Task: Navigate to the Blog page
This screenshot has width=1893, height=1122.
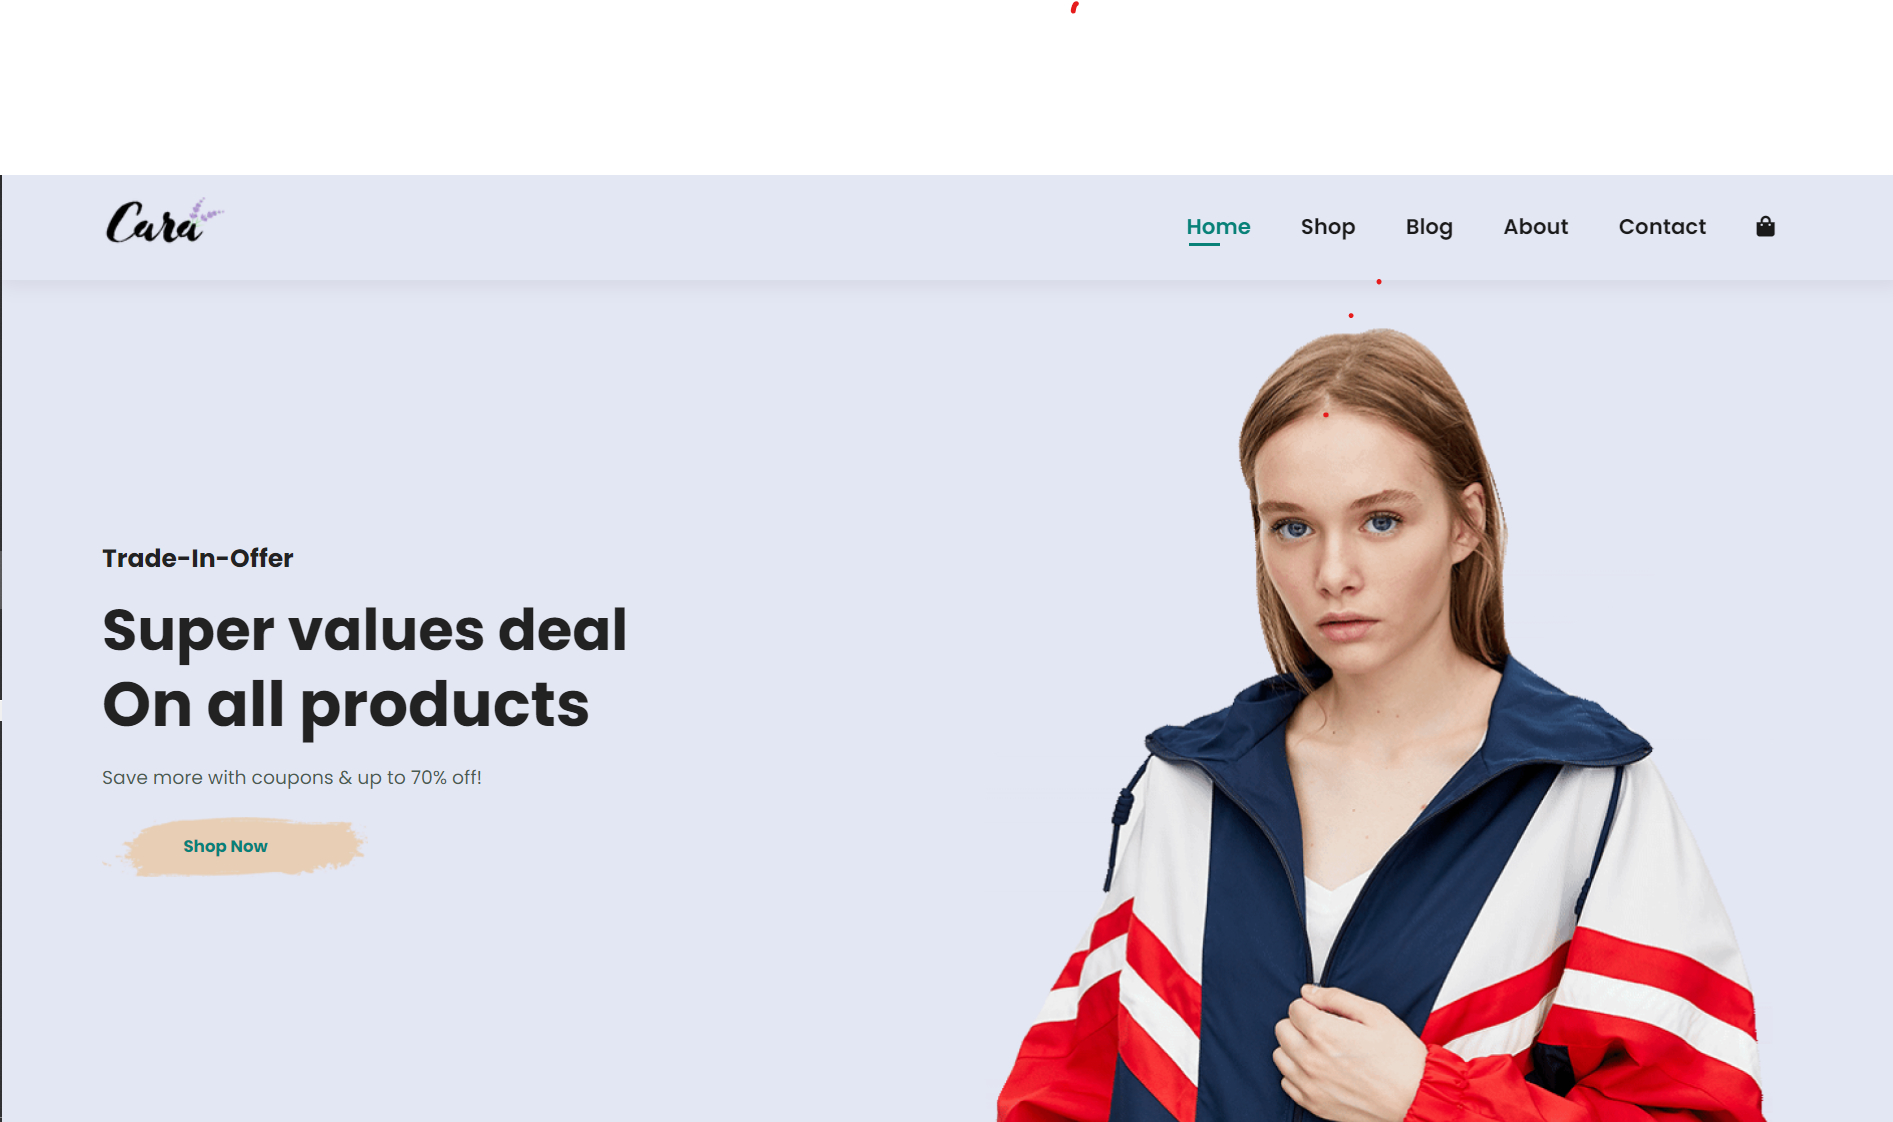Action: pos(1429,227)
